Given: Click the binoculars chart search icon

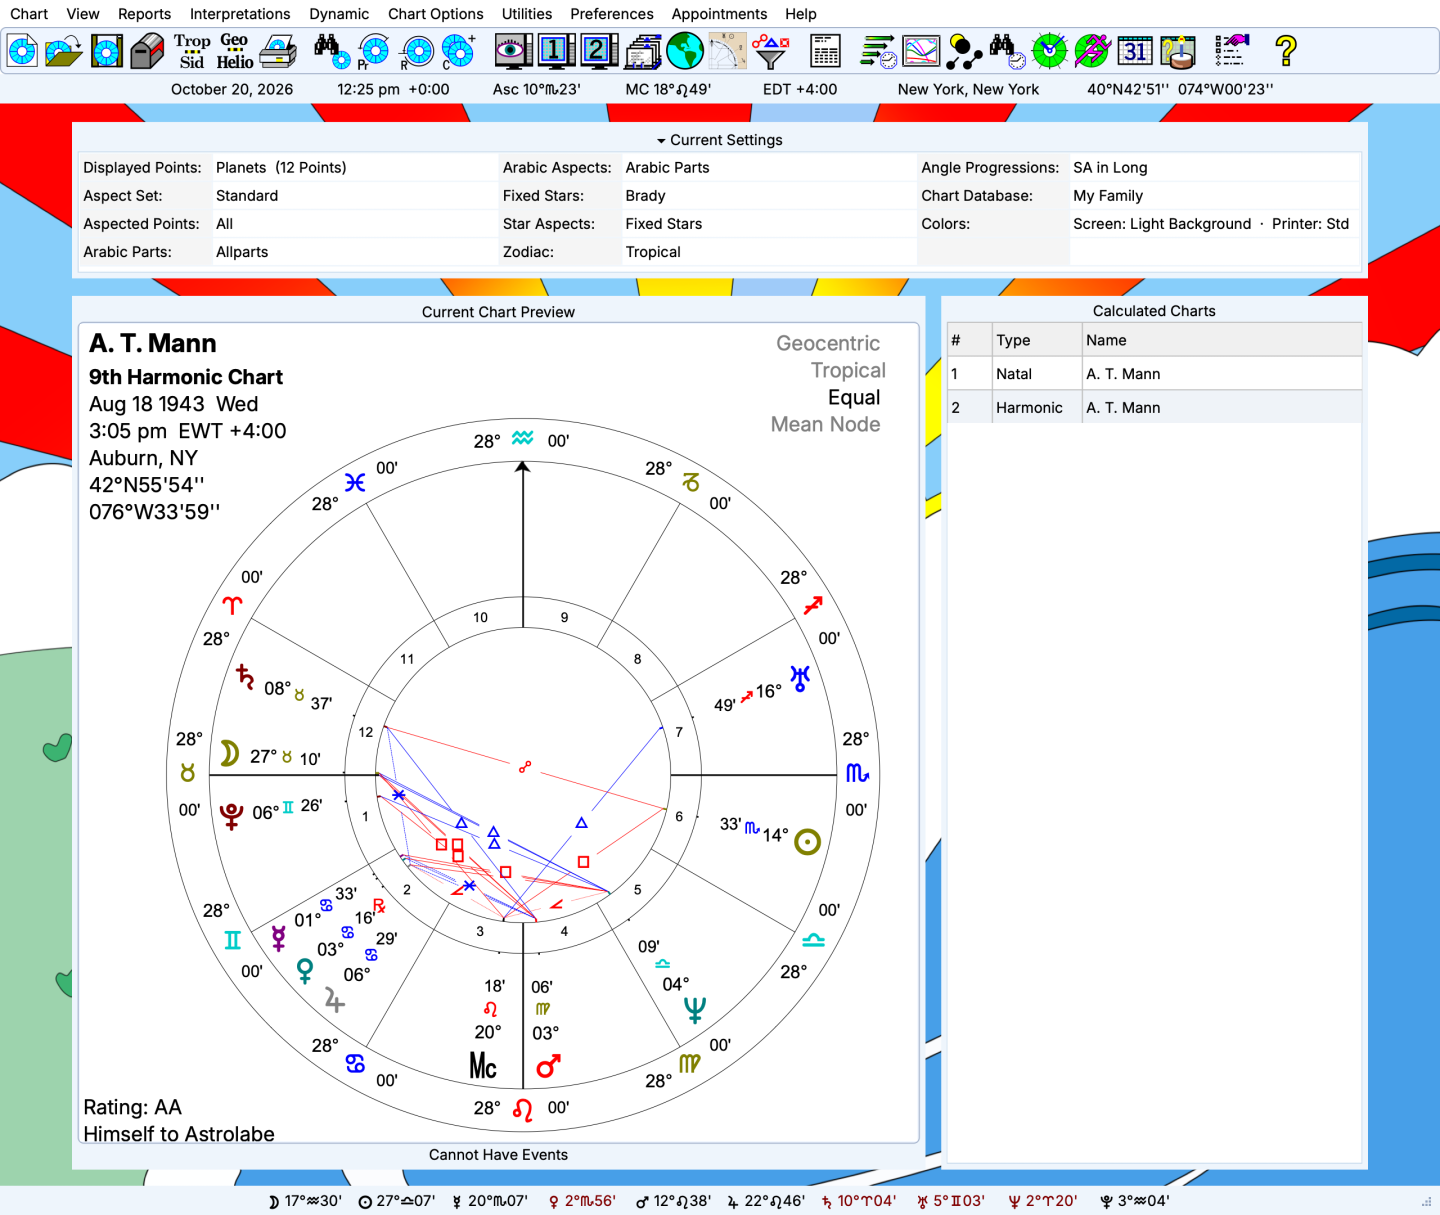Looking at the screenshot, I should [x=331, y=51].
